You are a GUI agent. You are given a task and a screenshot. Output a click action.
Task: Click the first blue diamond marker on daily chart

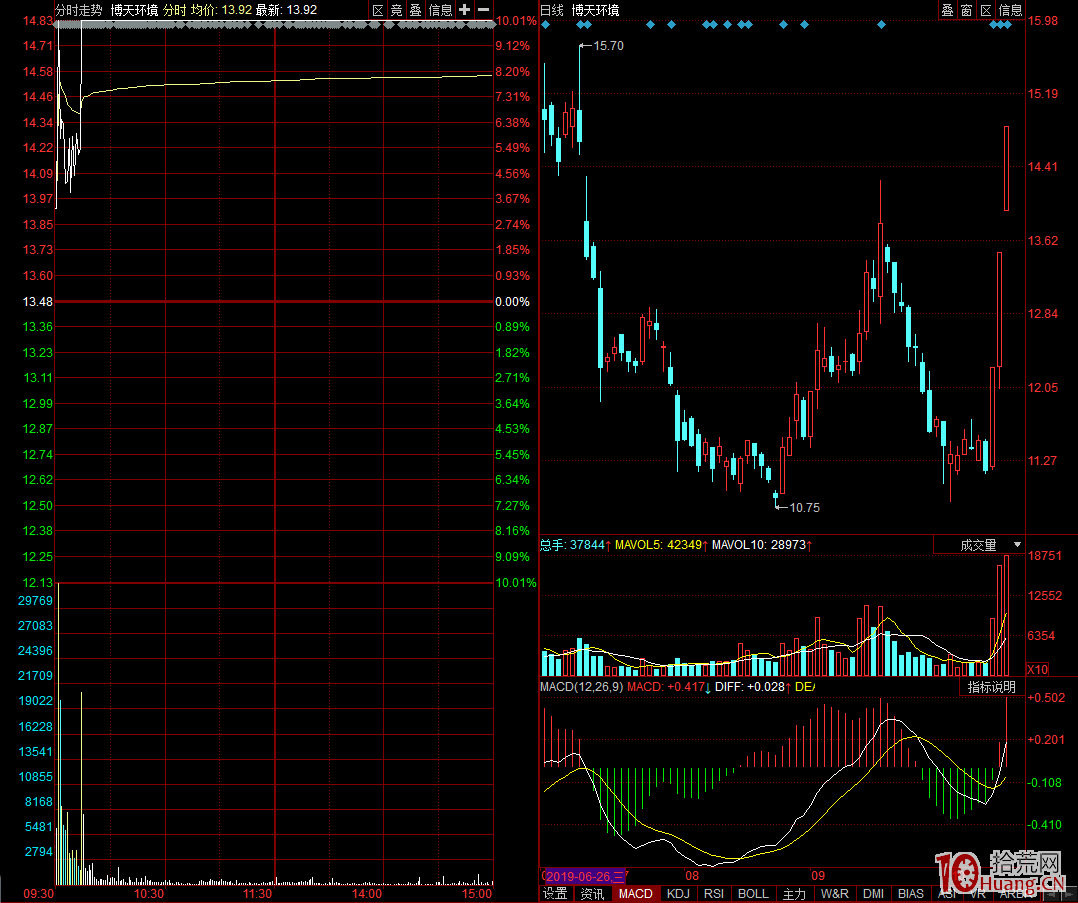click(x=545, y=25)
